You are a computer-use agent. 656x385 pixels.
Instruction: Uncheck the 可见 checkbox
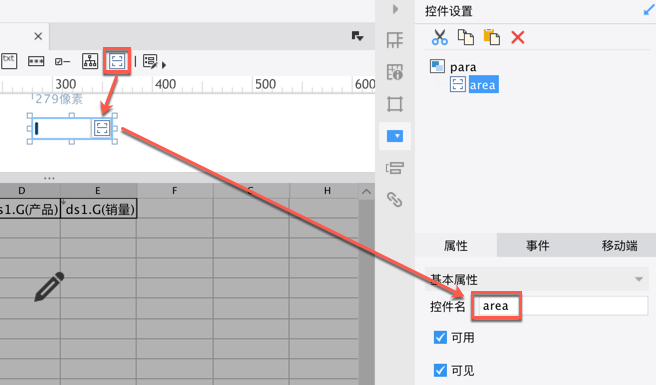tap(440, 370)
